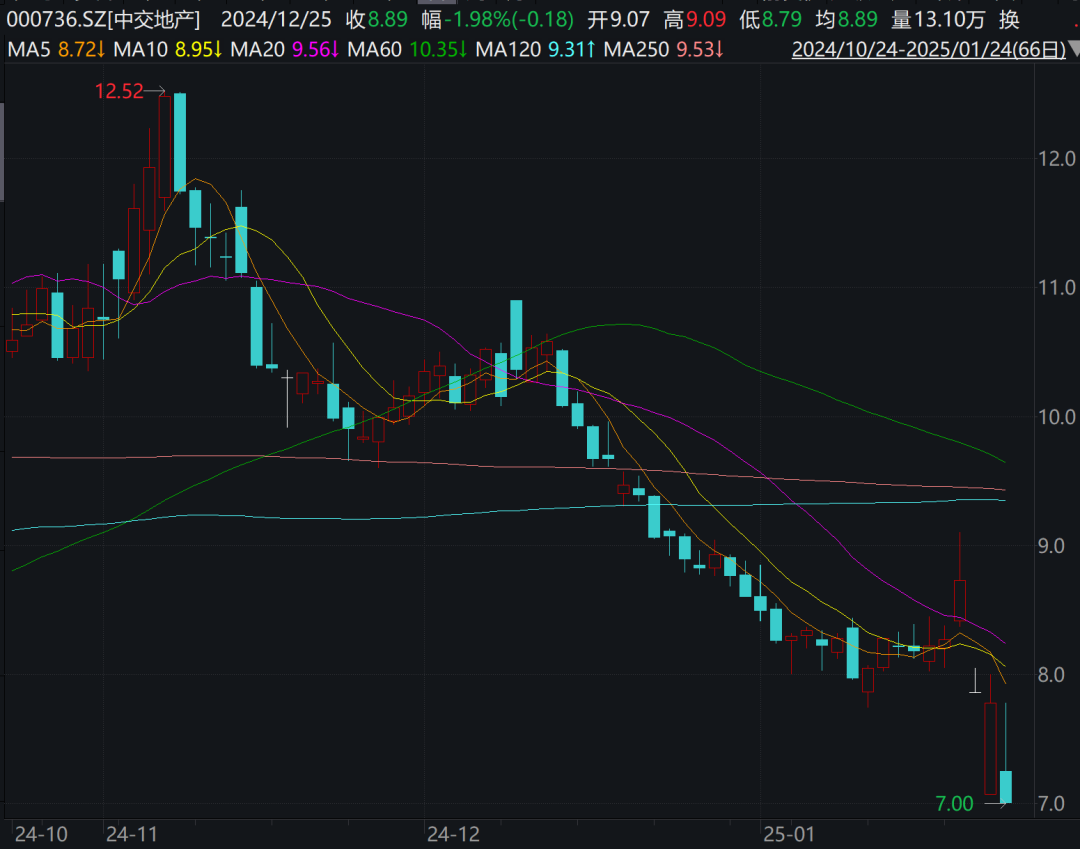Click the opening price 开9.07

click(619, 19)
